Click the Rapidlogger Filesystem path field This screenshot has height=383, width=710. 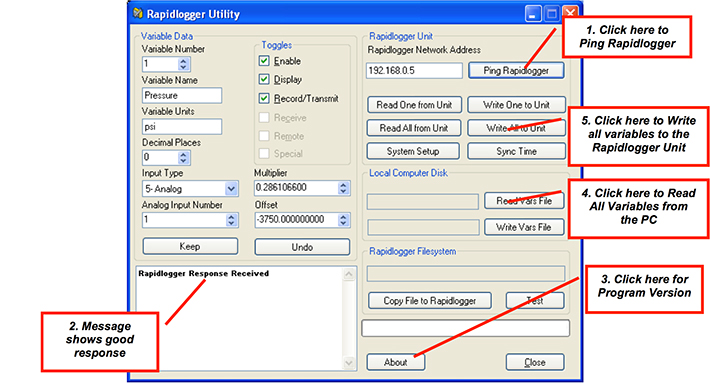click(466, 273)
